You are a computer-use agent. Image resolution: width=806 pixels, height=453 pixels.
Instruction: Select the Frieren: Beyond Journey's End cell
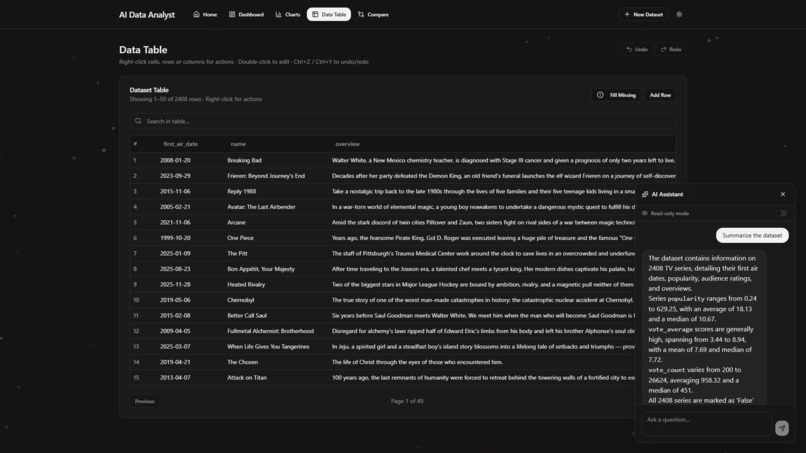[x=266, y=176]
